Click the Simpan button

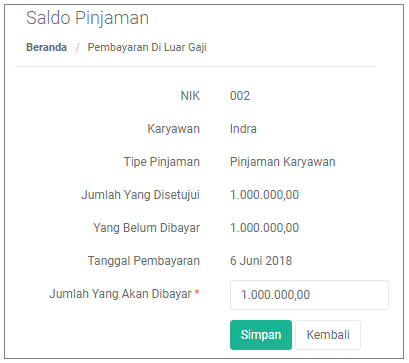[261, 335]
